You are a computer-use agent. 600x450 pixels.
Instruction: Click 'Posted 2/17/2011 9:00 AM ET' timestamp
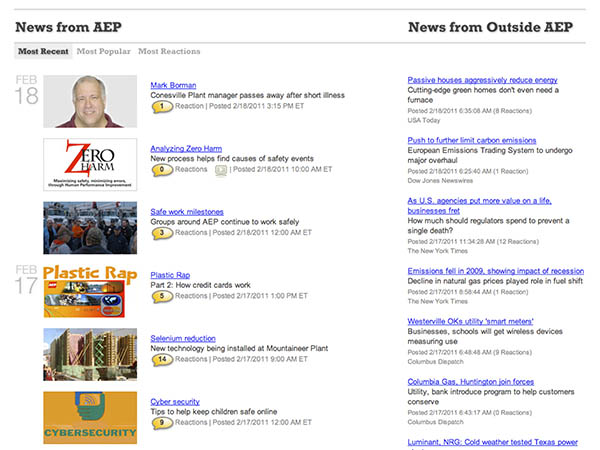[260, 359]
